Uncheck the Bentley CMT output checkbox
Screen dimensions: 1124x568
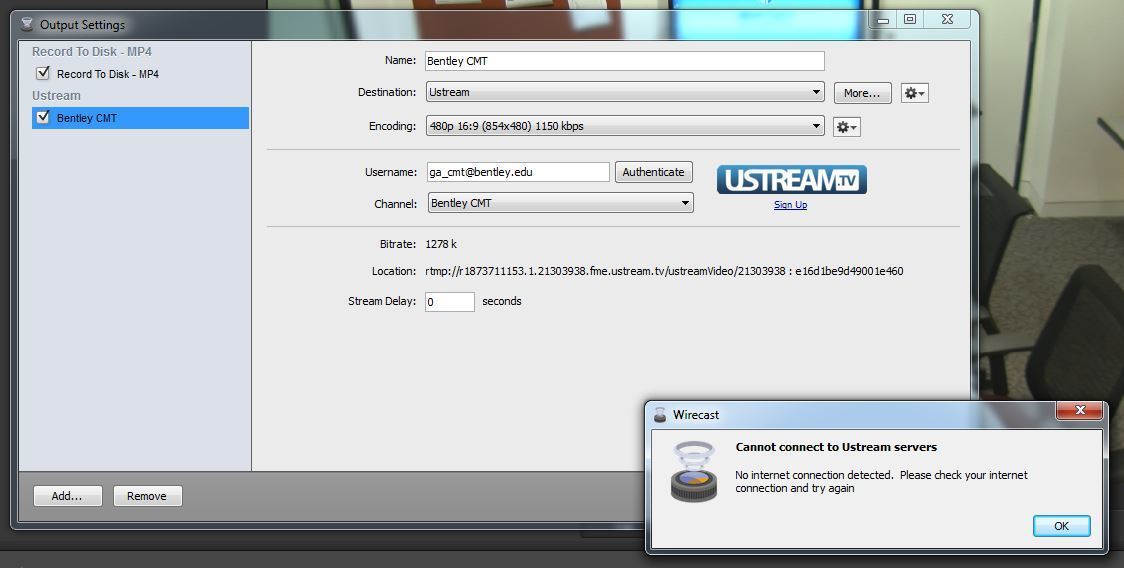[x=43, y=117]
